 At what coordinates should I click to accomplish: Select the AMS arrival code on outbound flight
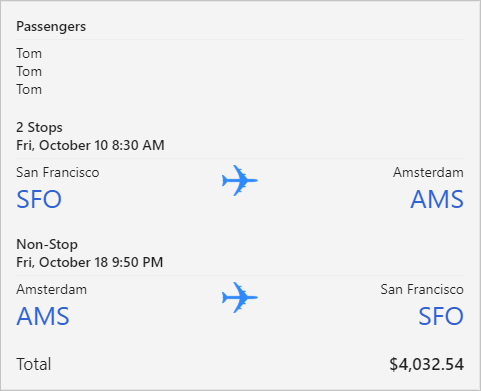437,199
